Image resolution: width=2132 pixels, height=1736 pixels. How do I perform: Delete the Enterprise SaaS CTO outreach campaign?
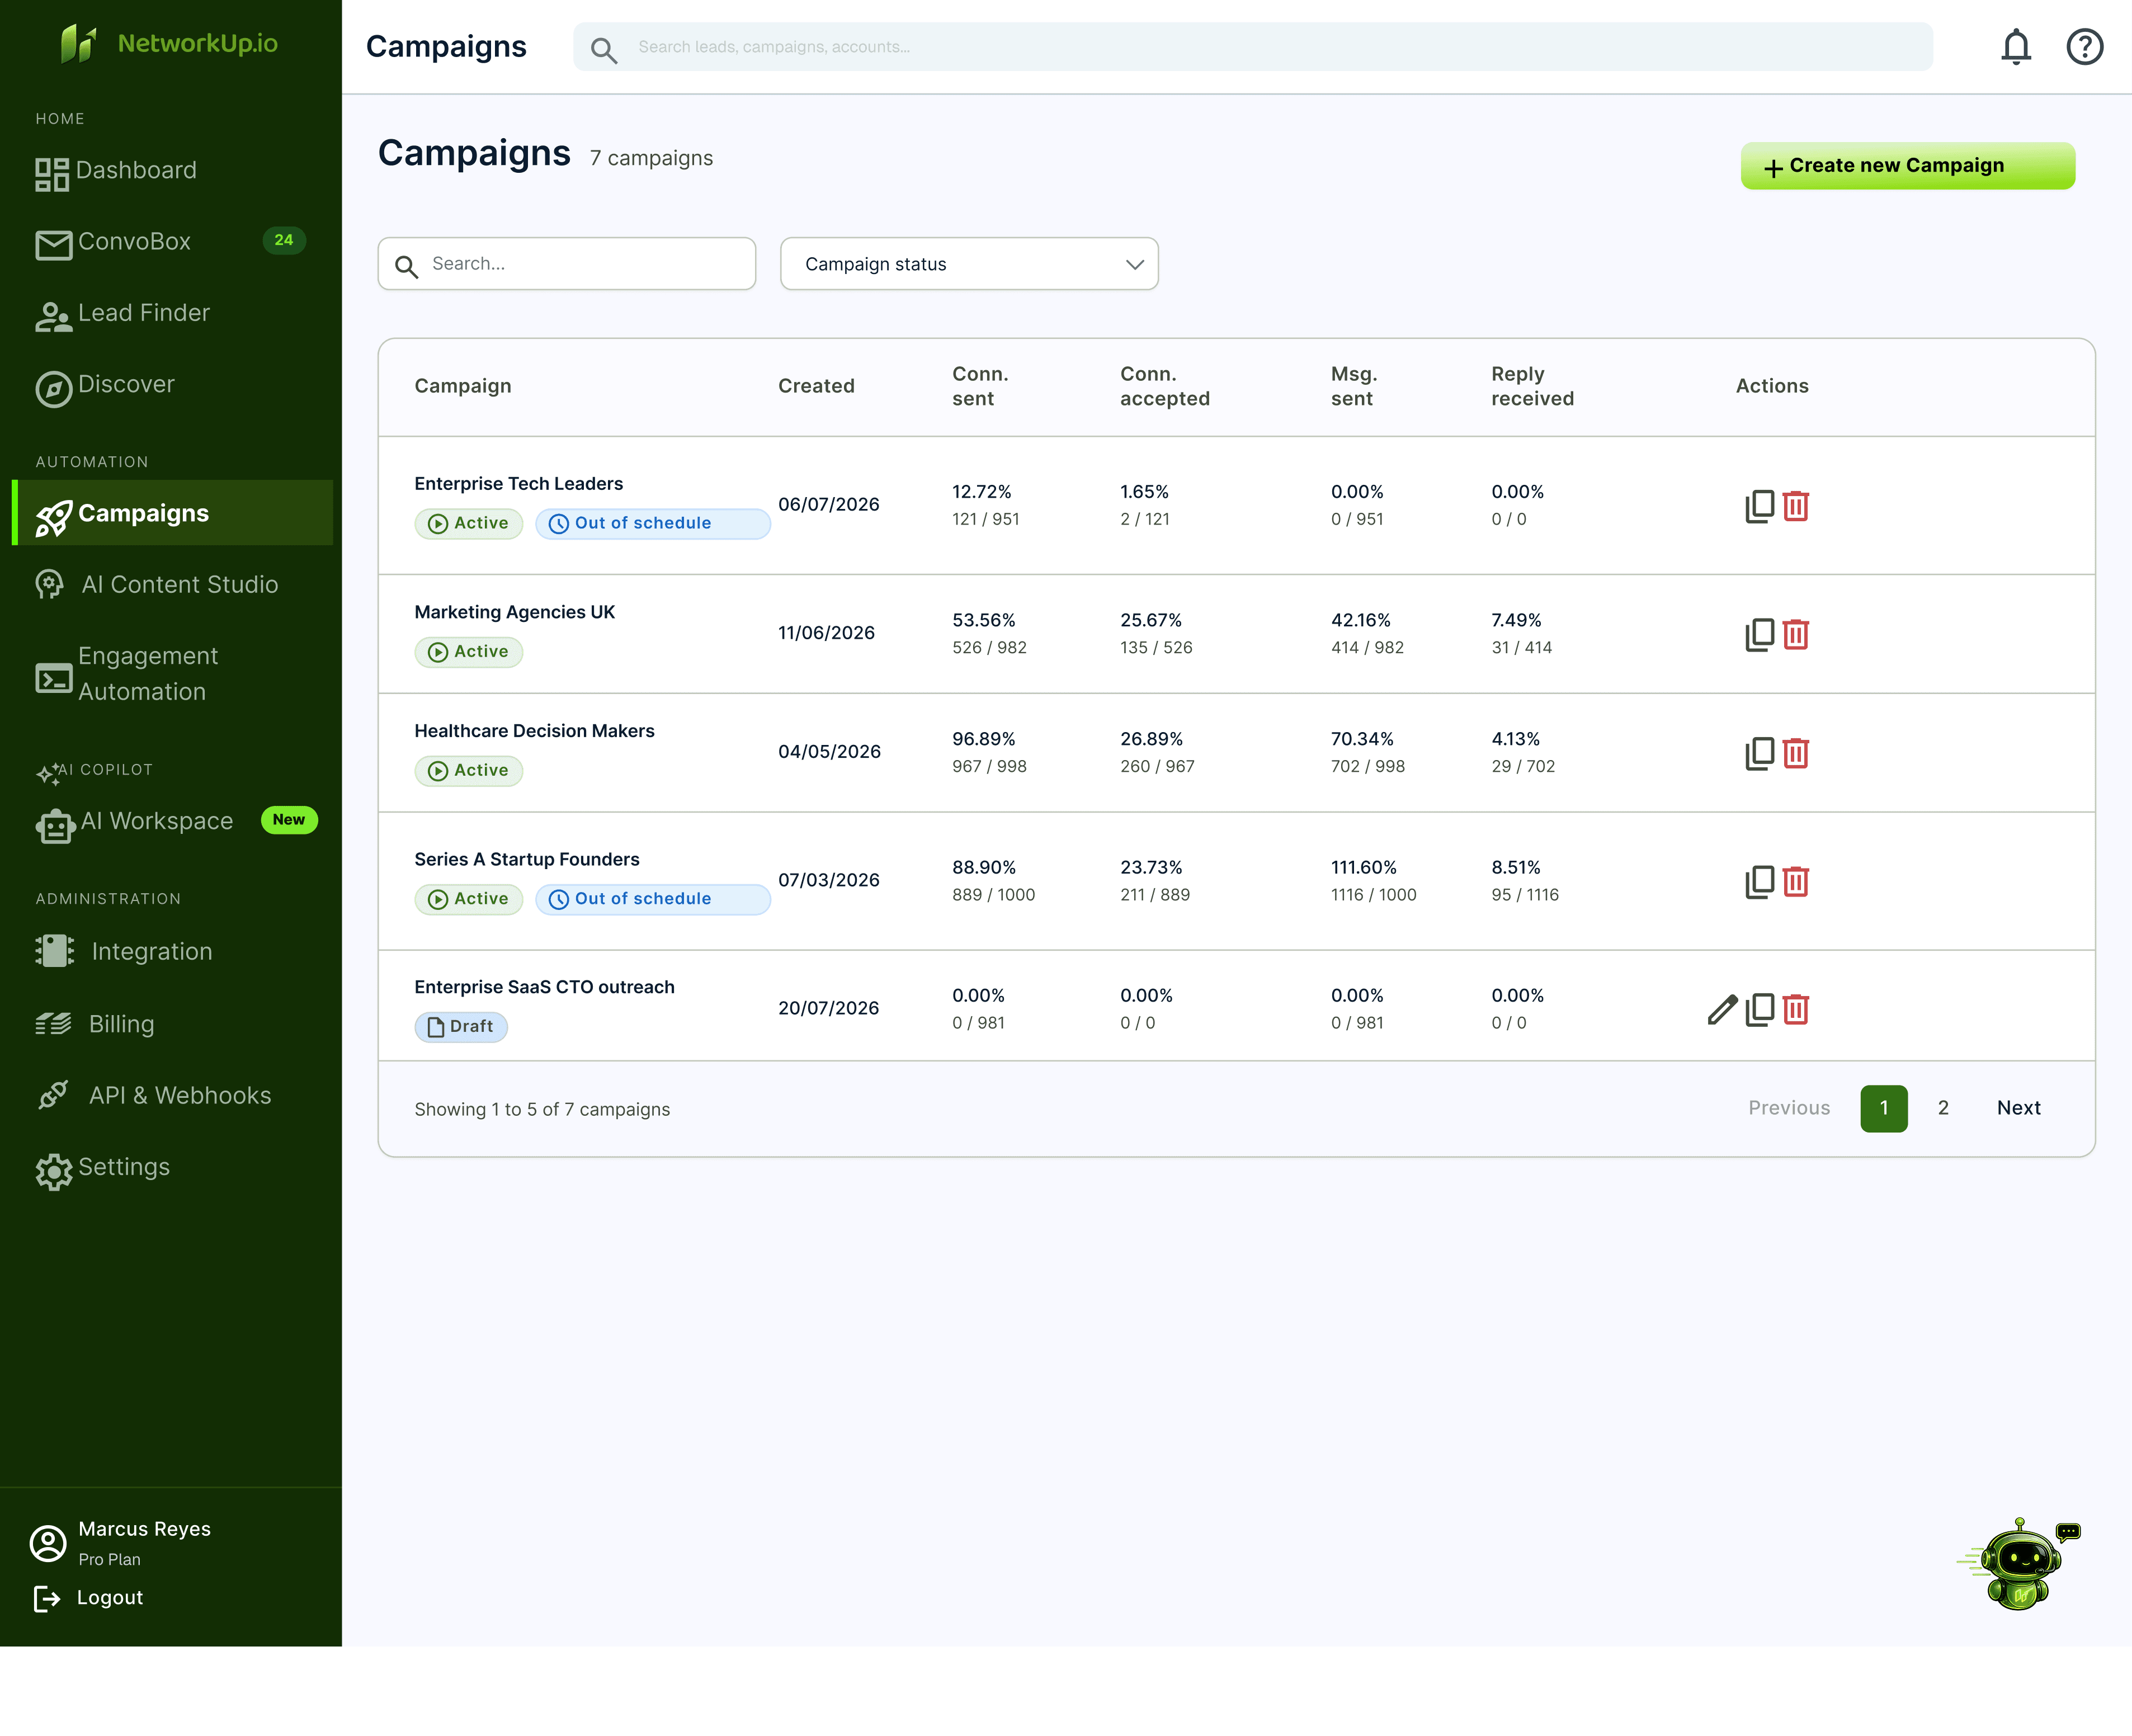click(1795, 1009)
